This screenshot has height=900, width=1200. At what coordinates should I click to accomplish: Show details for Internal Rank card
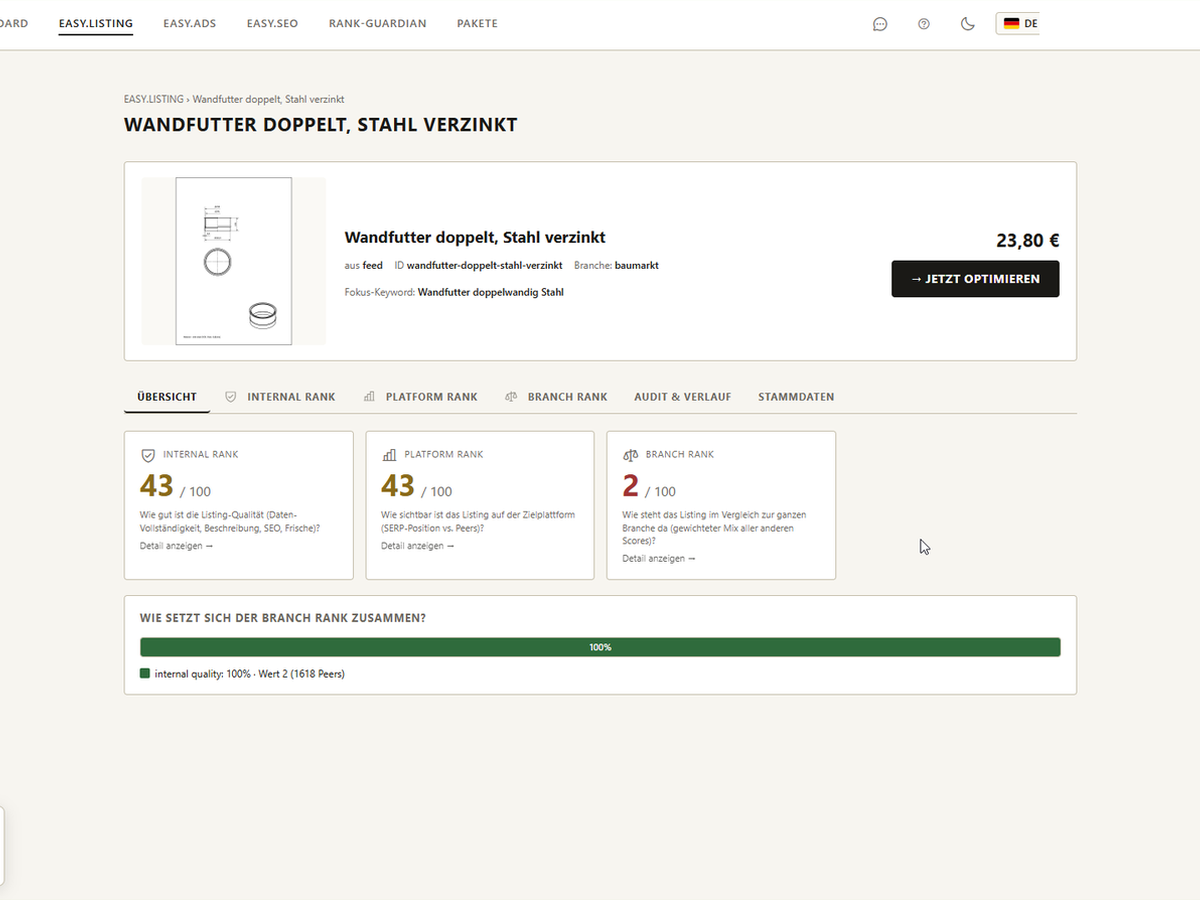[176, 546]
